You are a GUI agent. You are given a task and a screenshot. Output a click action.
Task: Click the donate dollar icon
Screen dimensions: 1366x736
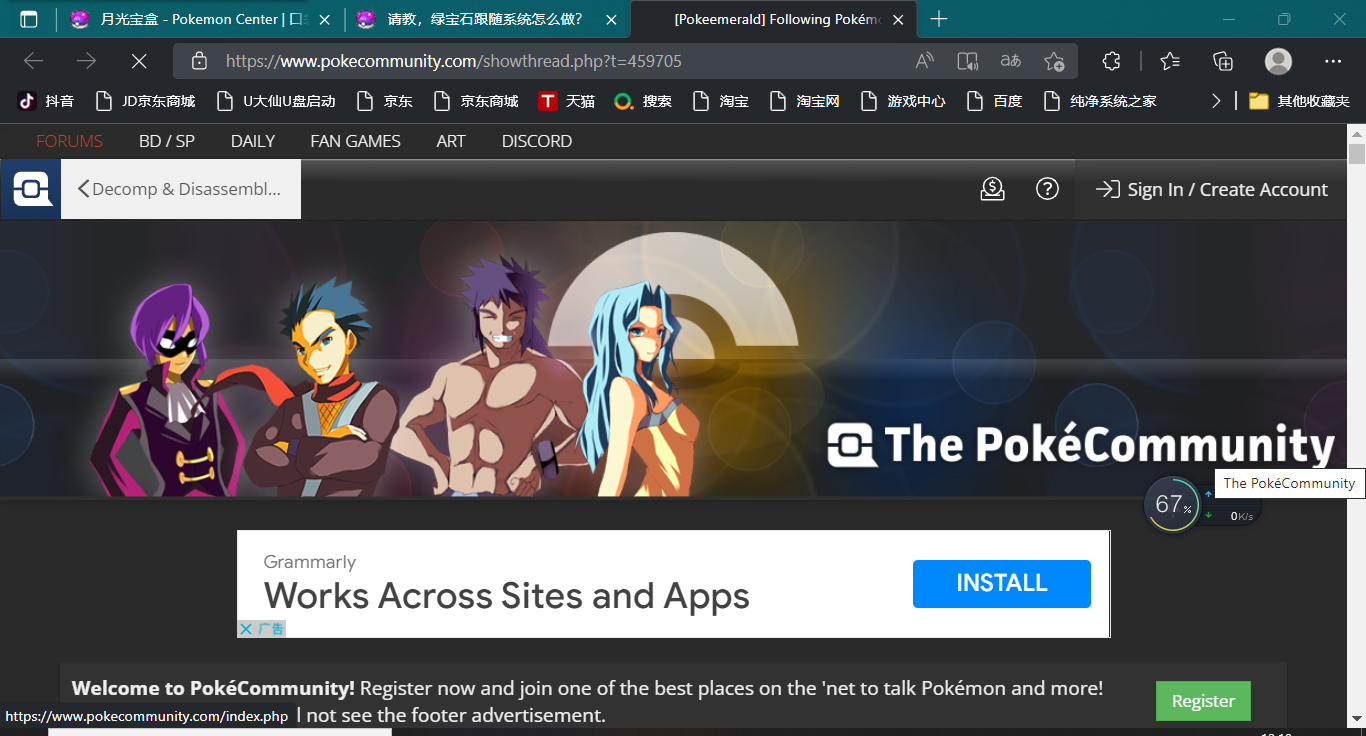click(992, 189)
